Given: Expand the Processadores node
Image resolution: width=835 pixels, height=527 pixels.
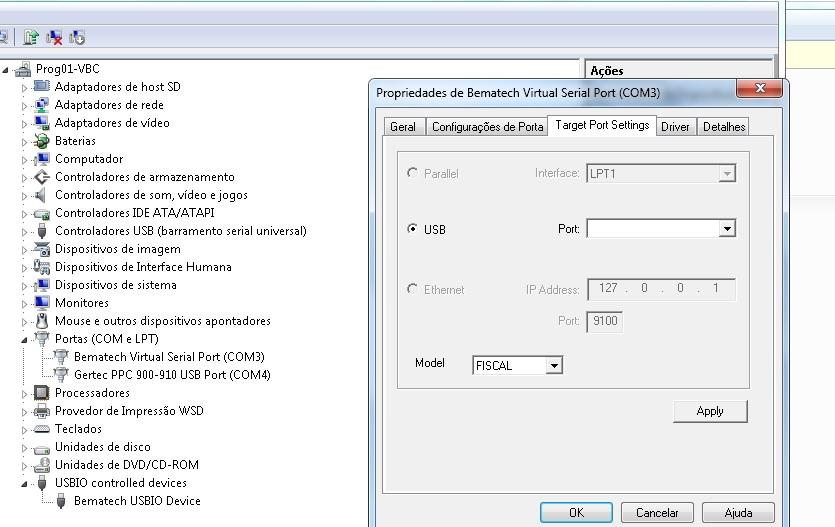Looking at the screenshot, I should click(x=24, y=394).
